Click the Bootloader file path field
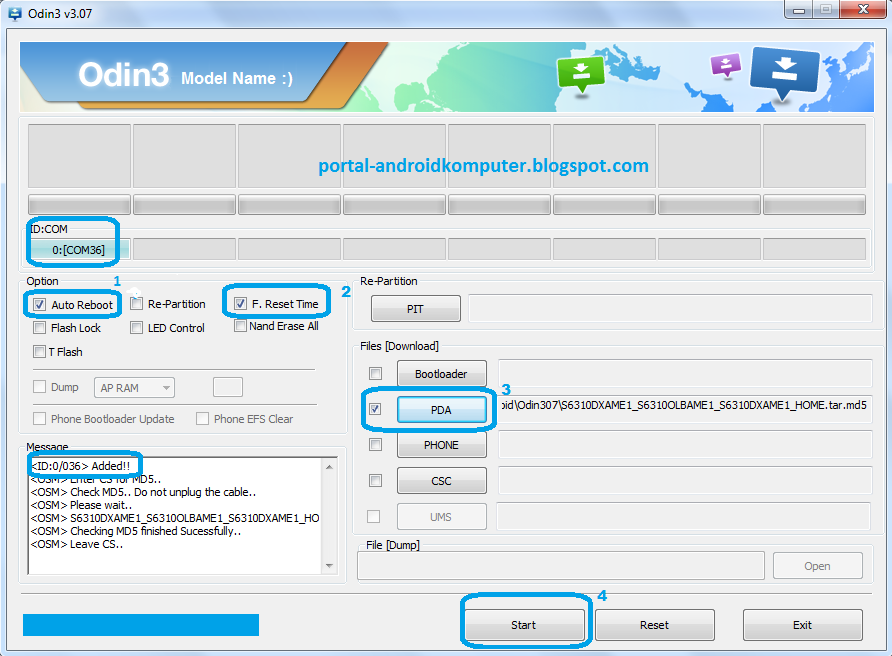Image resolution: width=892 pixels, height=656 pixels. [685, 373]
